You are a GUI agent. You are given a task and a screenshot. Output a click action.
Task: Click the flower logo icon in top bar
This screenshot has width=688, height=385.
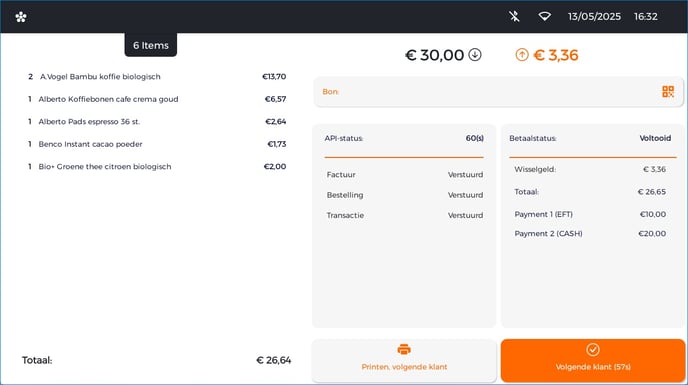tap(21, 17)
